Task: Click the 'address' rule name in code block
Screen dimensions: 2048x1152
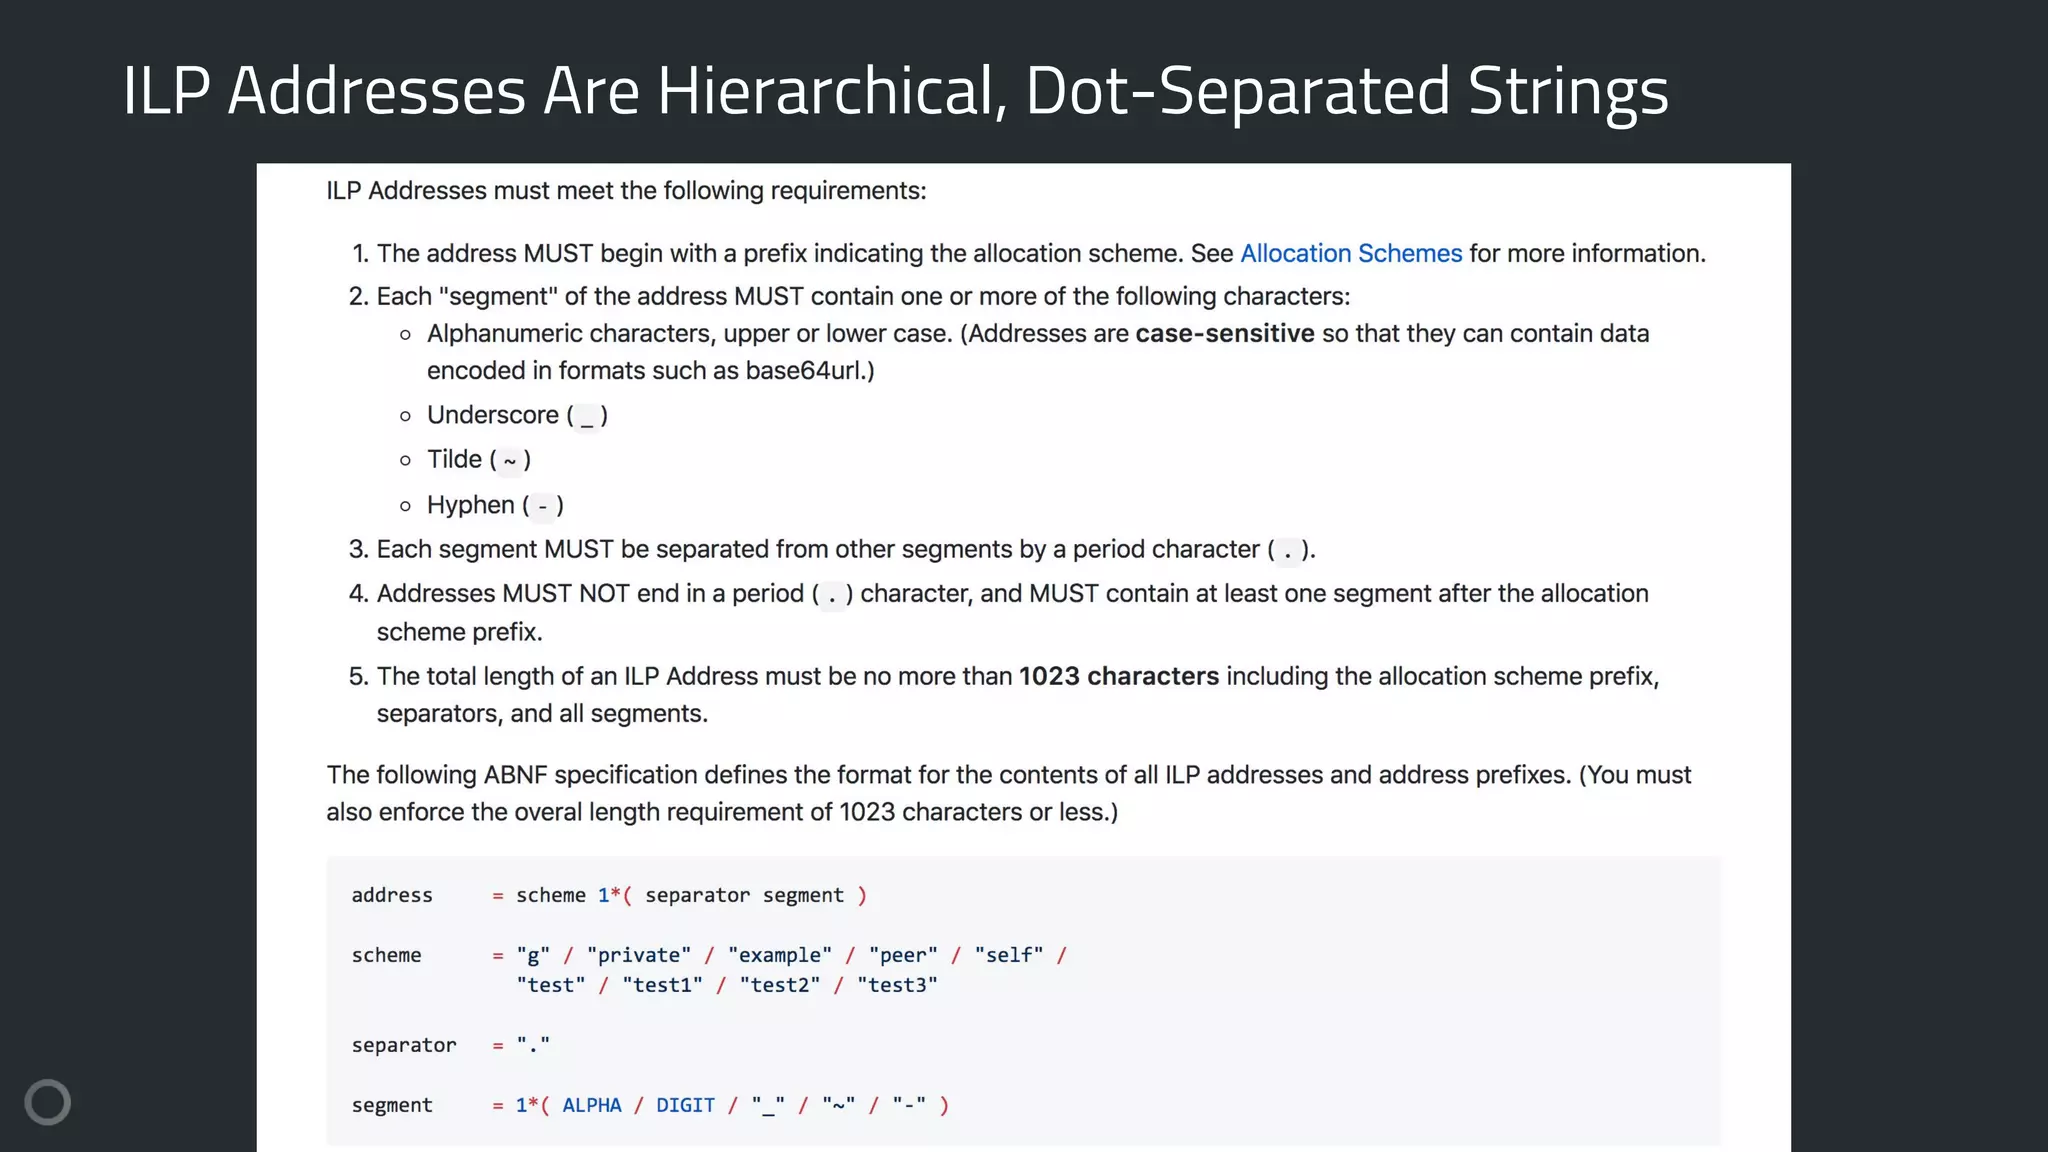Action: tap(392, 896)
